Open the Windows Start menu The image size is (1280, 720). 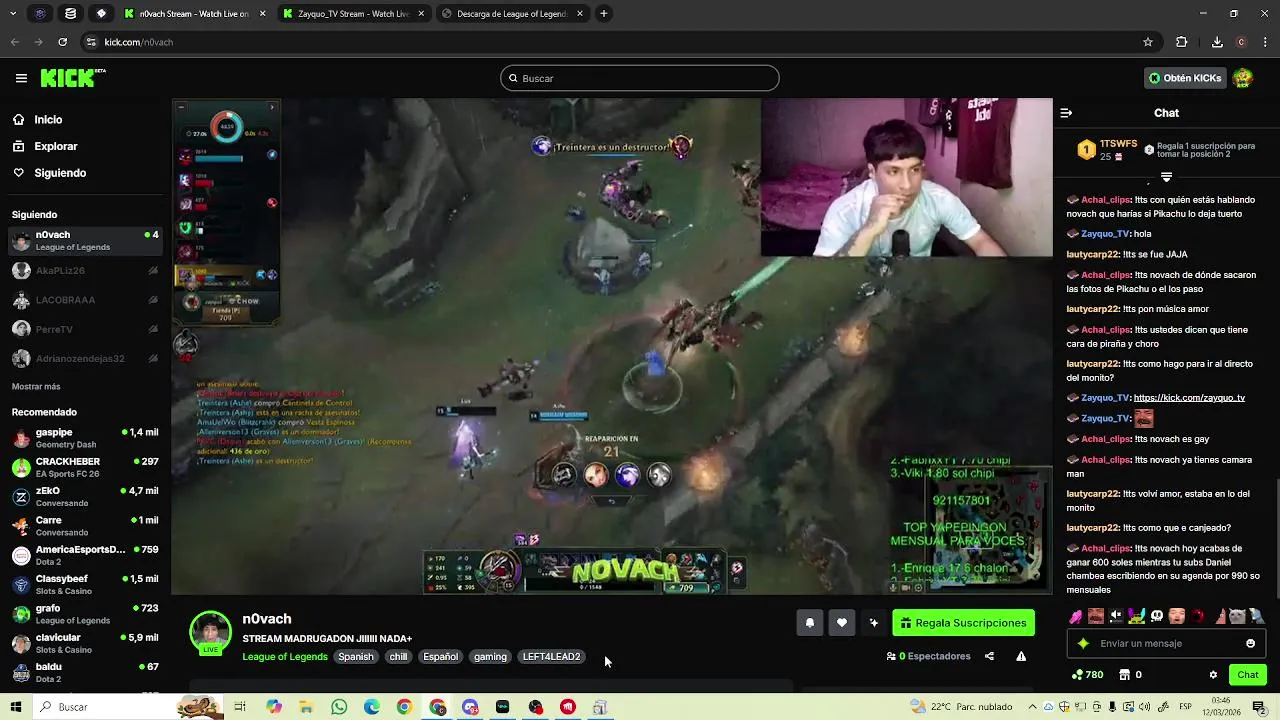pyautogui.click(x=16, y=707)
